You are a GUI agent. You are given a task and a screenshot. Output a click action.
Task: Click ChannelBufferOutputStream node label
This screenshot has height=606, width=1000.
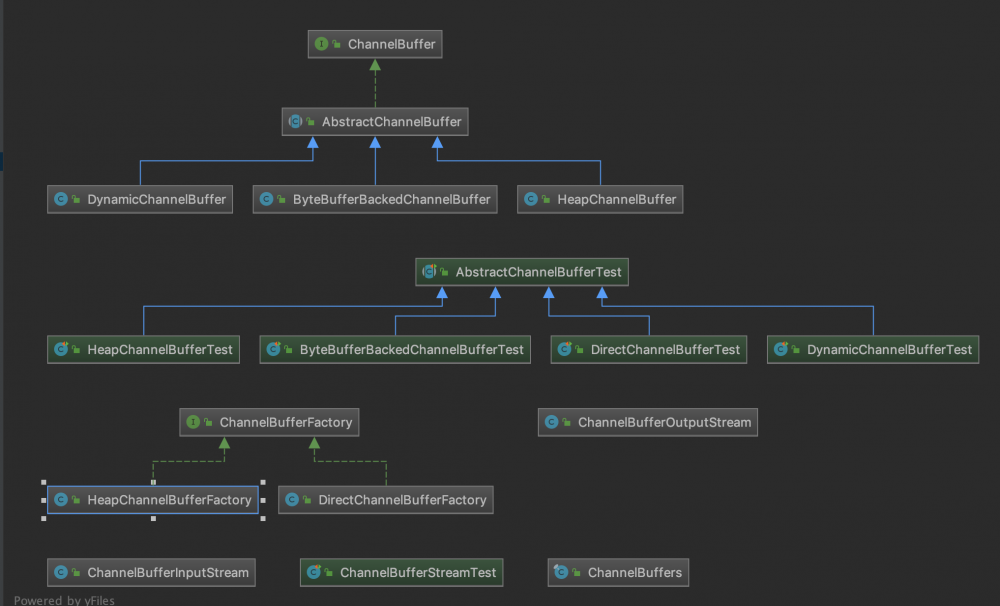click(664, 422)
